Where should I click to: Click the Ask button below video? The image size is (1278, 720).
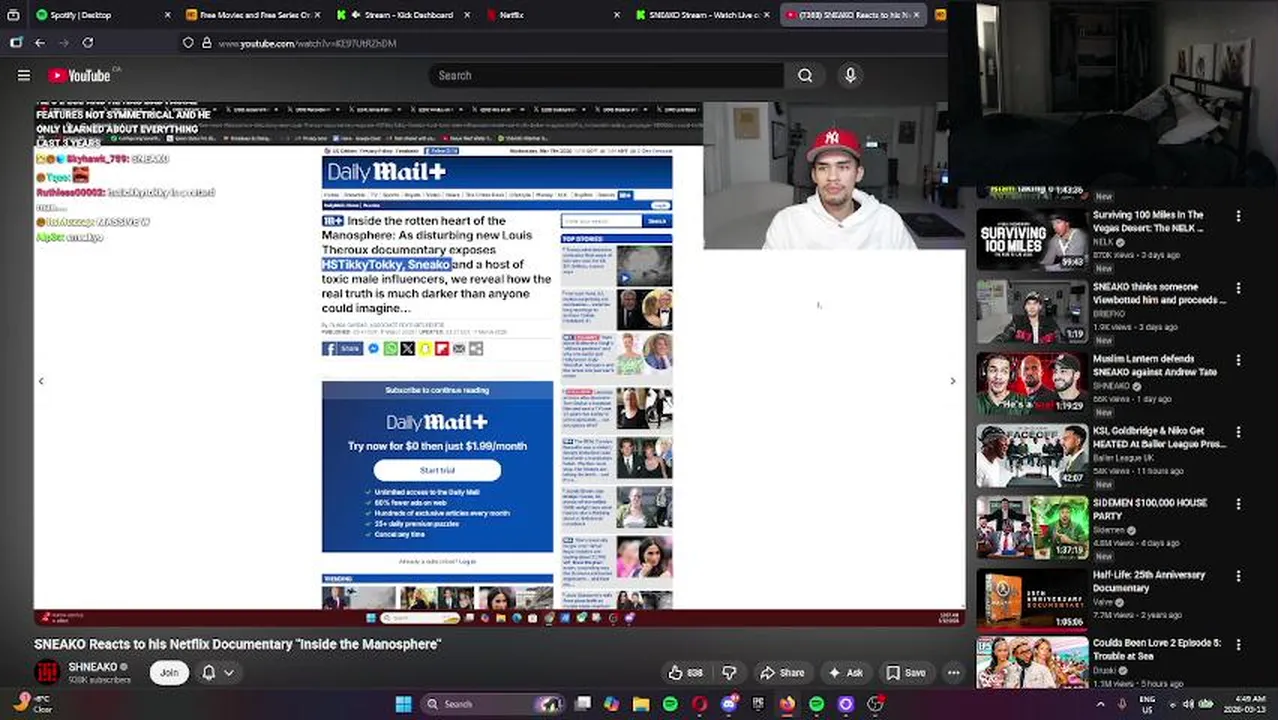[845, 673]
